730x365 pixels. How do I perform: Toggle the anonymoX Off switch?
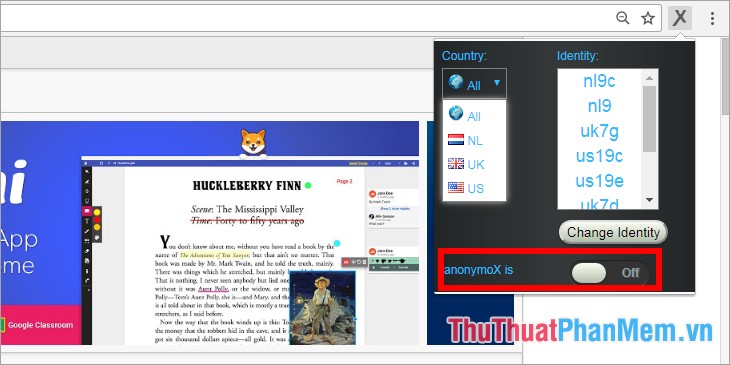point(608,273)
